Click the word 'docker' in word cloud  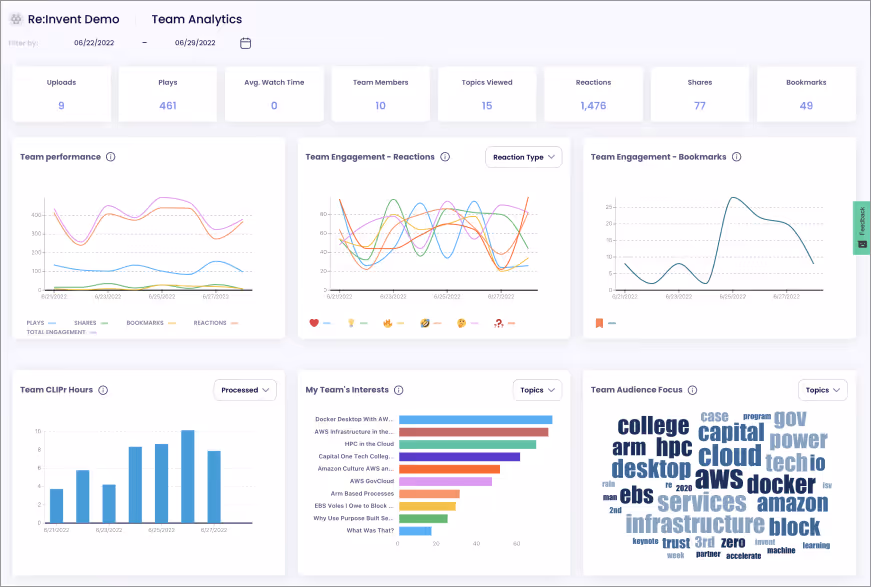click(x=781, y=484)
